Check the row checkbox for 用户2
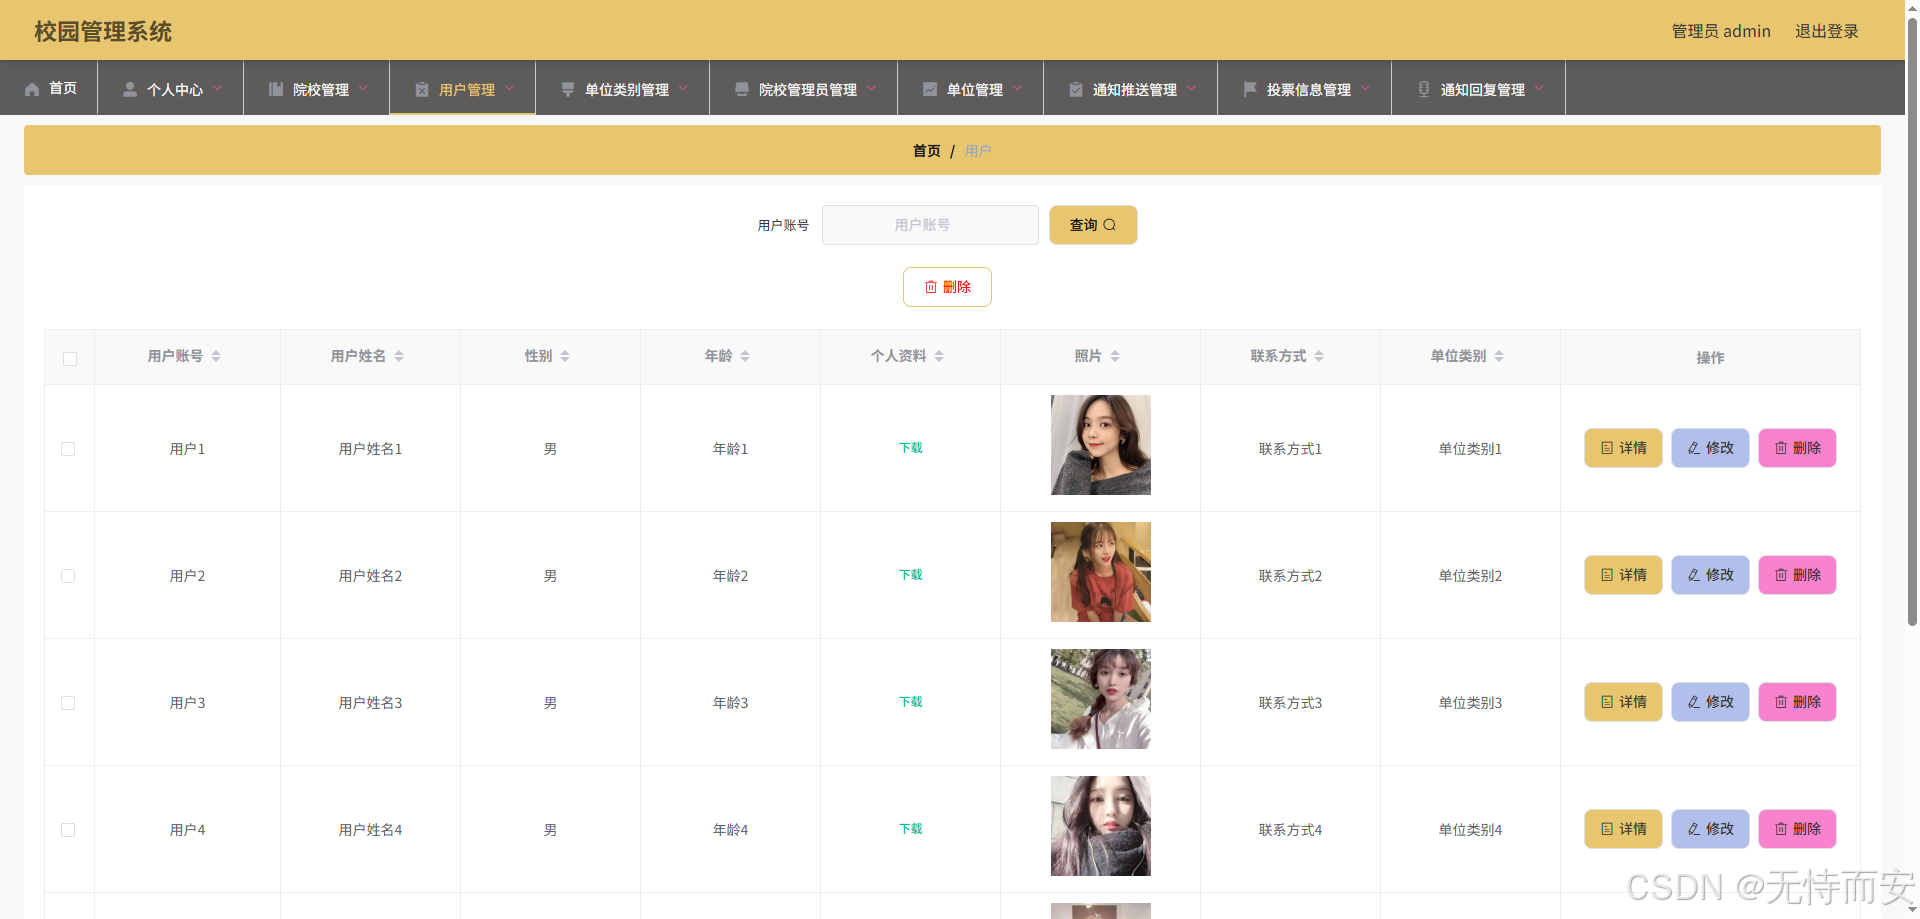Viewport: 1920px width, 919px height. click(x=68, y=576)
